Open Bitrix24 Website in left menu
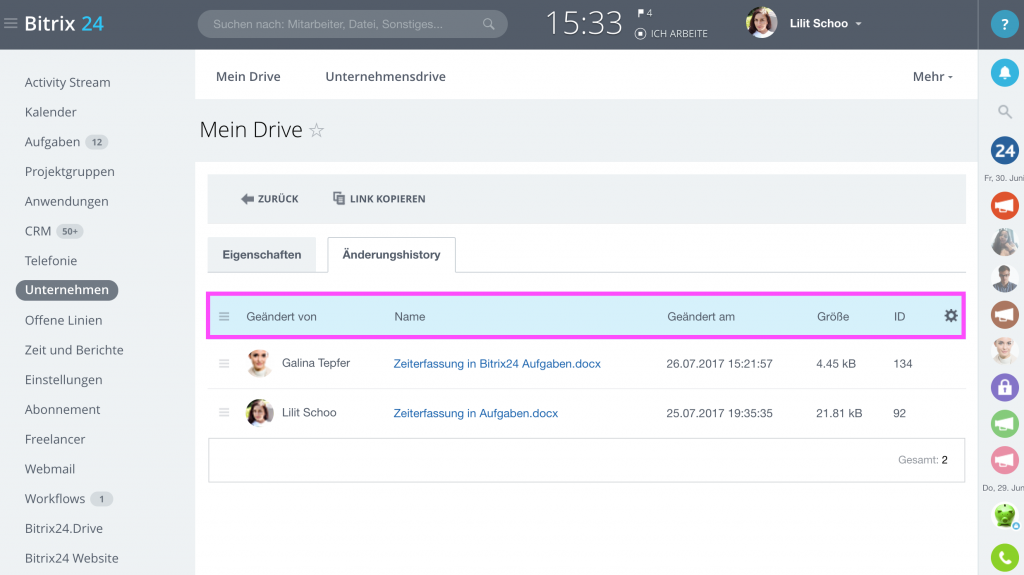1024x575 pixels. (72, 558)
